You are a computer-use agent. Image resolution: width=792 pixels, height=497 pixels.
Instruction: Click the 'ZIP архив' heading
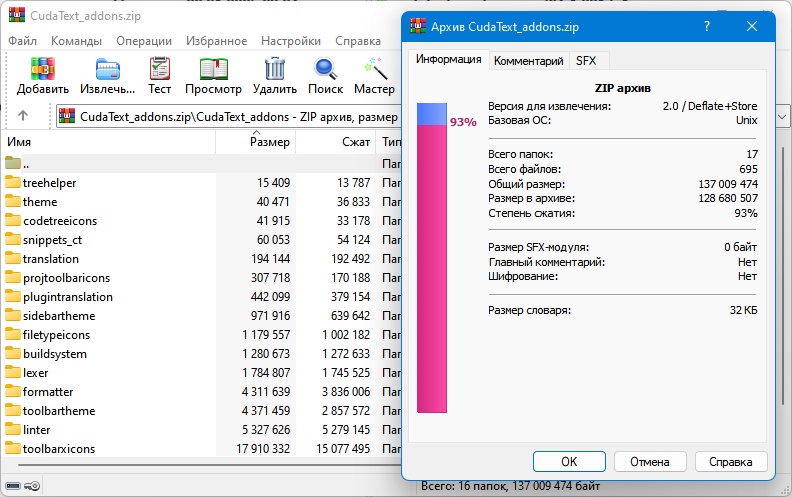pyautogui.click(x=622, y=88)
